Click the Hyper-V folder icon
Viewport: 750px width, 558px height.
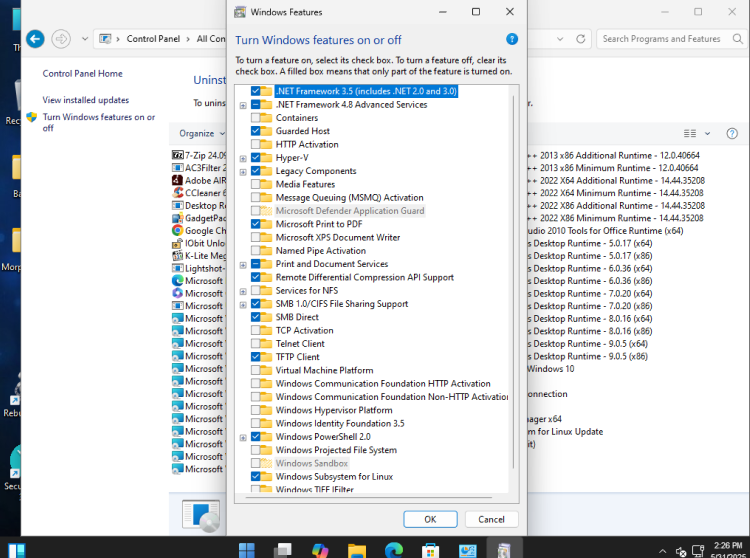(x=266, y=158)
